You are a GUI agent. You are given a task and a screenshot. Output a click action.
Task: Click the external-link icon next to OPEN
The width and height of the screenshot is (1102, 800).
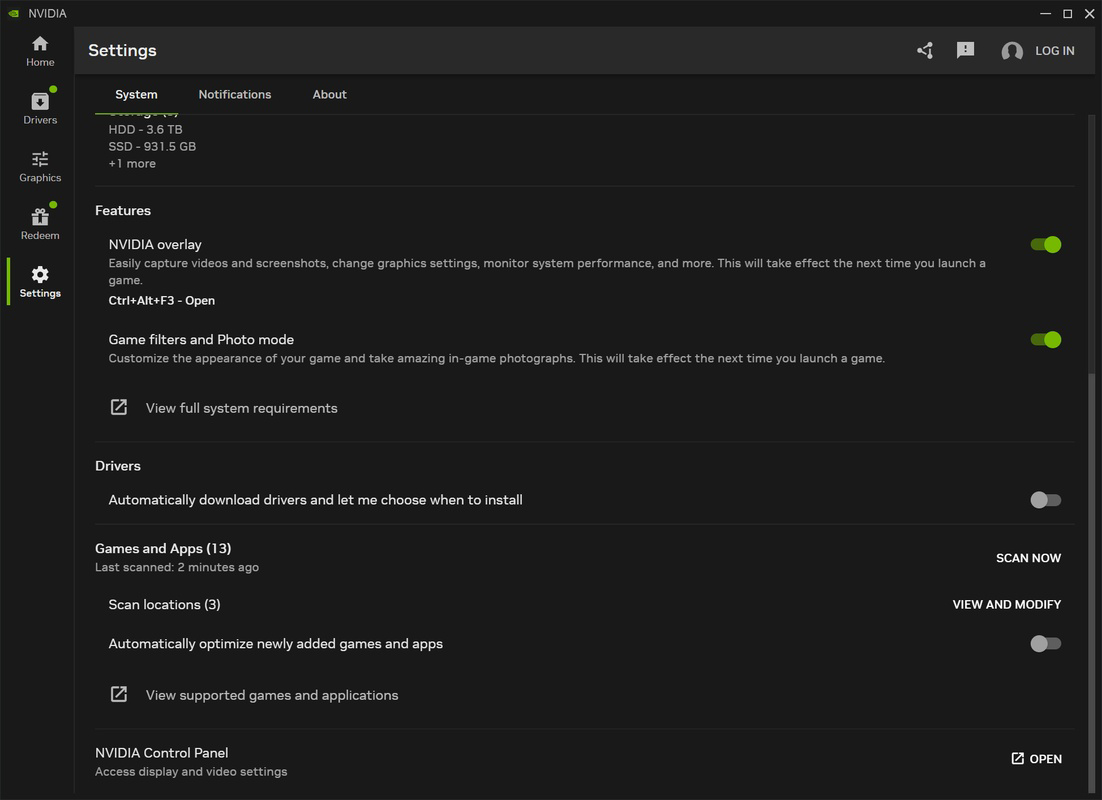(x=1017, y=759)
